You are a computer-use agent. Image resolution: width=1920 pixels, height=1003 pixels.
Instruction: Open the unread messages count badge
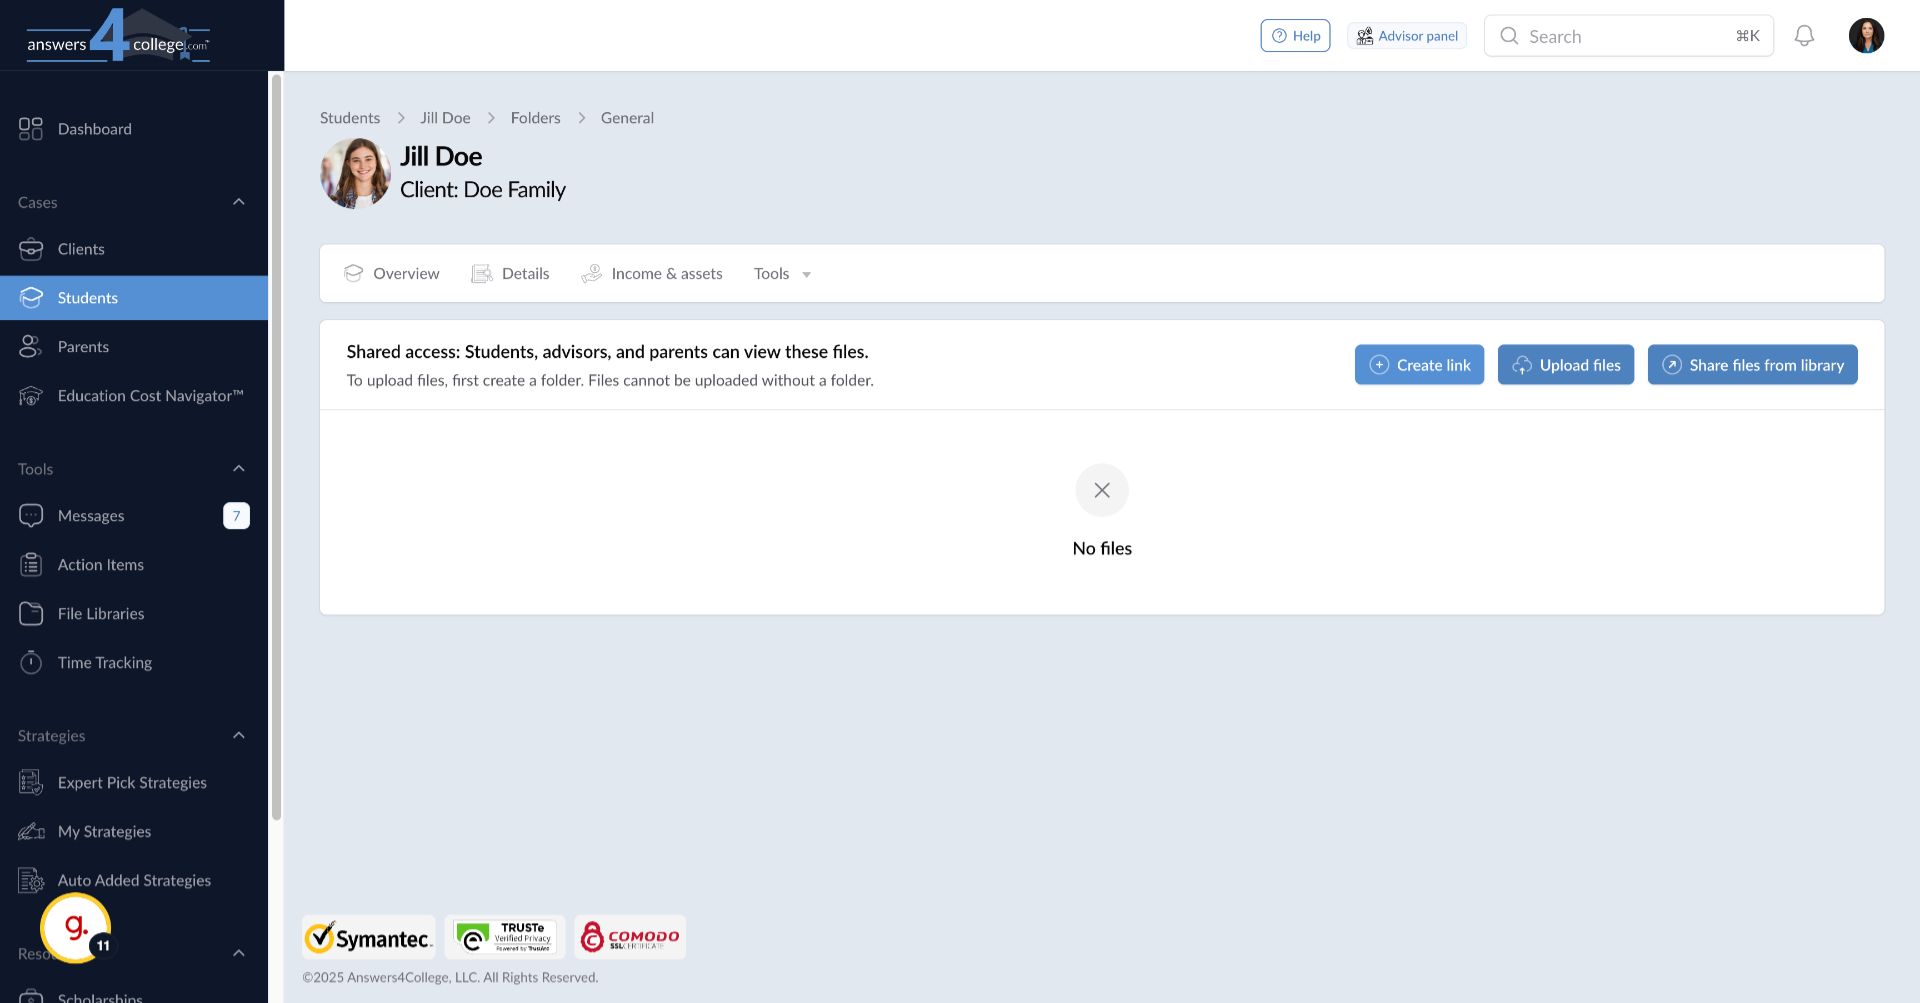pos(236,516)
